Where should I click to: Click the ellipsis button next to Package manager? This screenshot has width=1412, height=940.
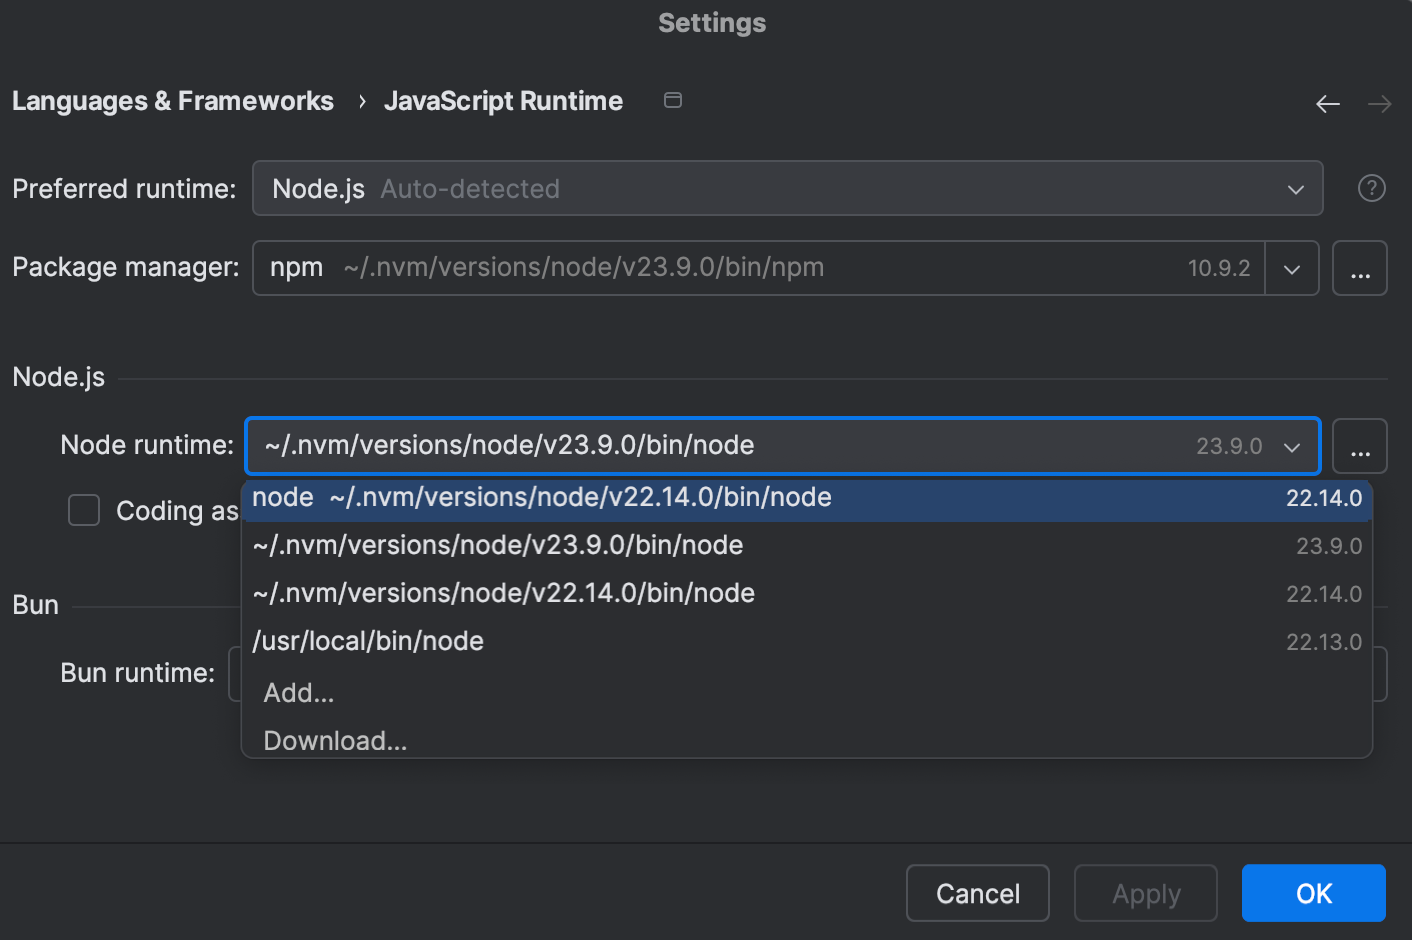tap(1360, 268)
